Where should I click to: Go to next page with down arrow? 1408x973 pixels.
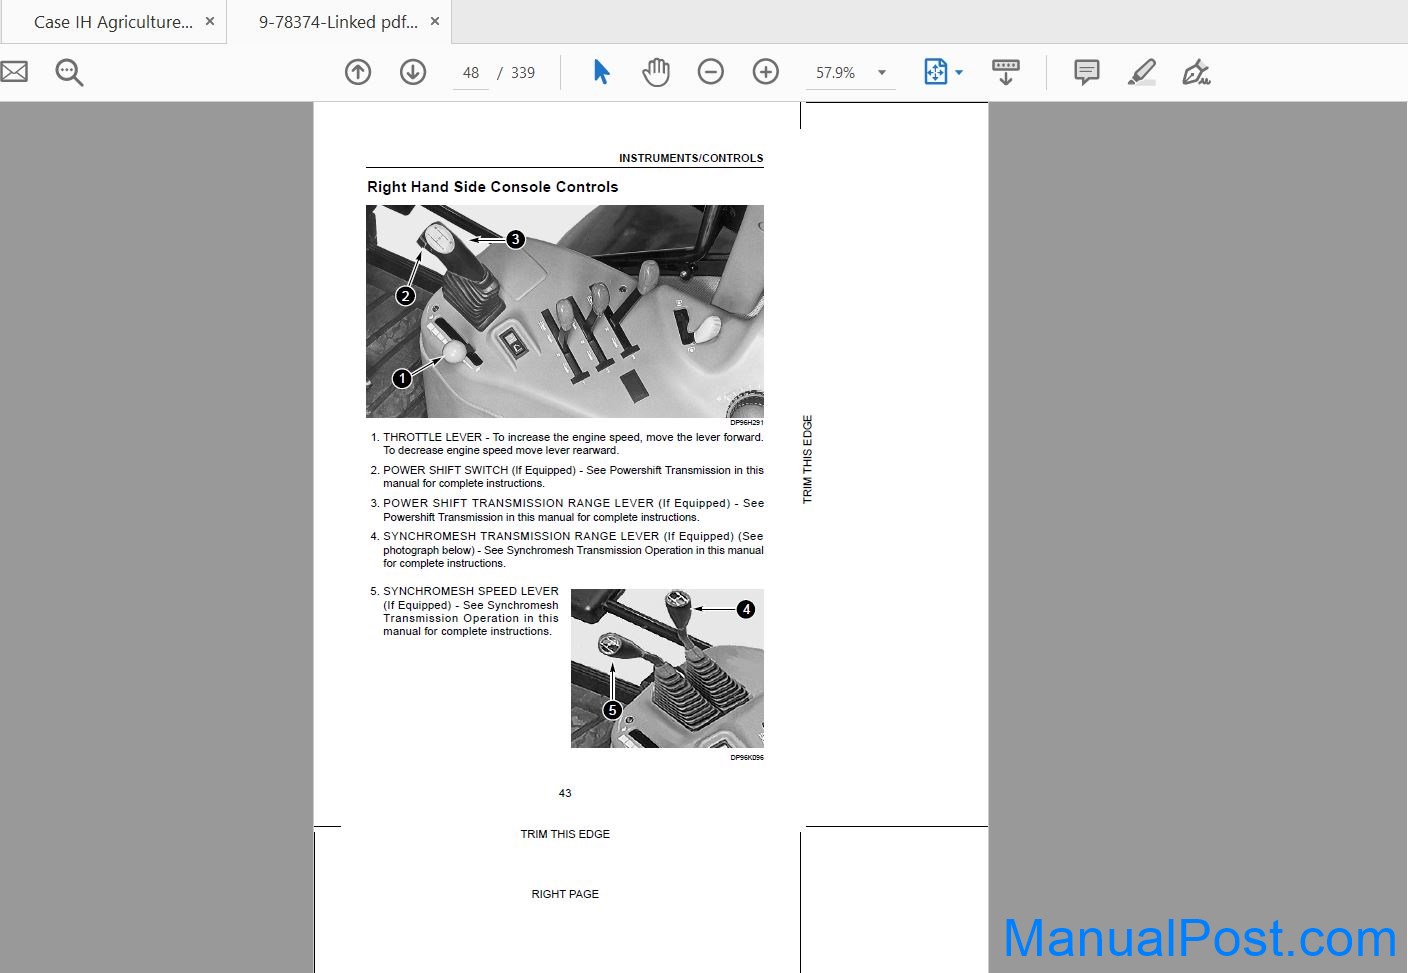pos(413,72)
